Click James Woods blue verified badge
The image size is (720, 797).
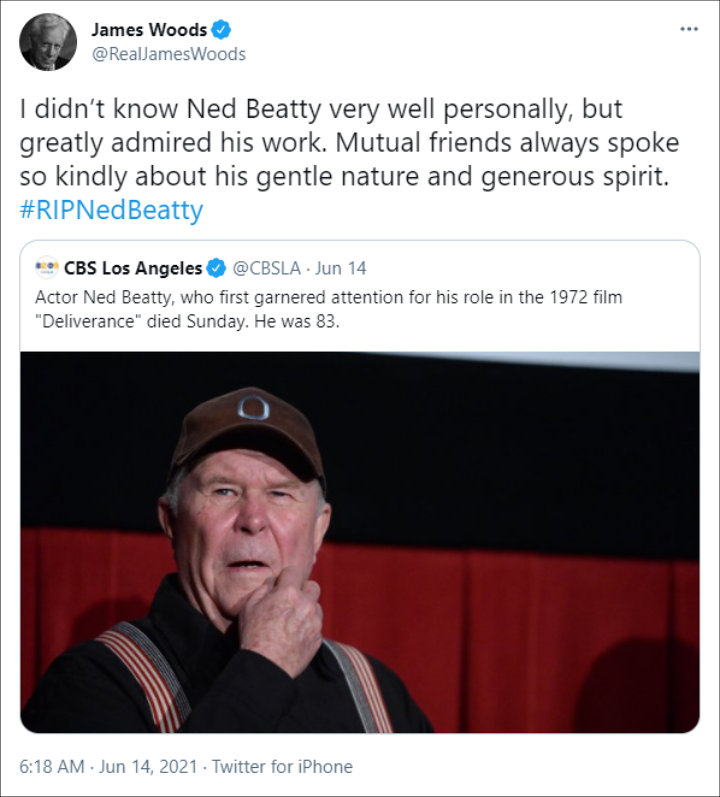coord(221,30)
